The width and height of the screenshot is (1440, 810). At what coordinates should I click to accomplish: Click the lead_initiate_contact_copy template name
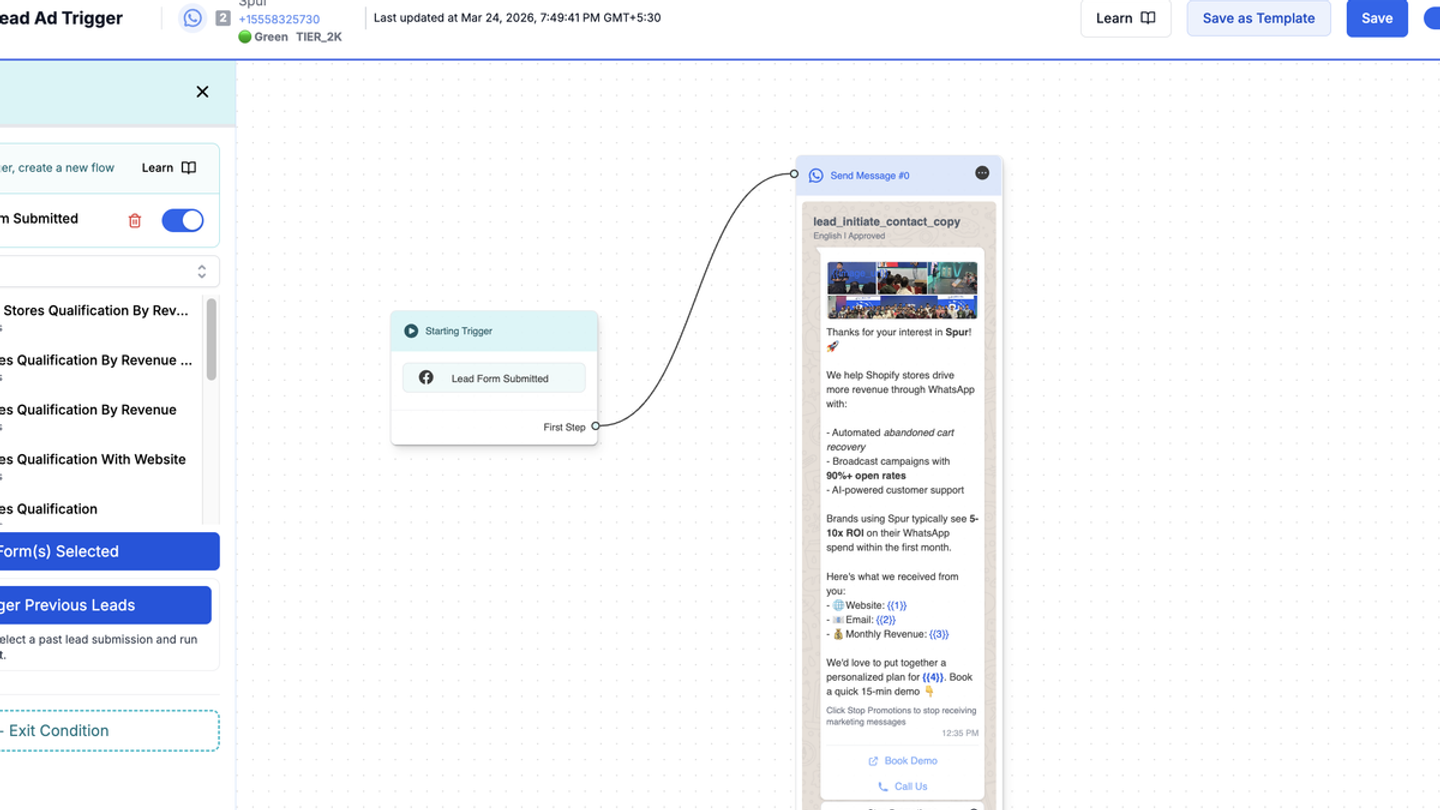coord(887,222)
